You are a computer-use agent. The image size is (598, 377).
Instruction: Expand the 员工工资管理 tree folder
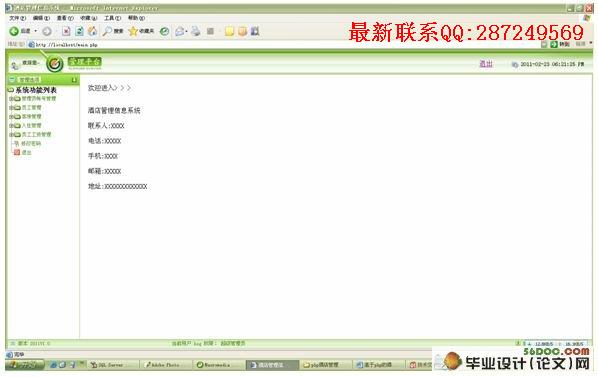click(x=11, y=135)
